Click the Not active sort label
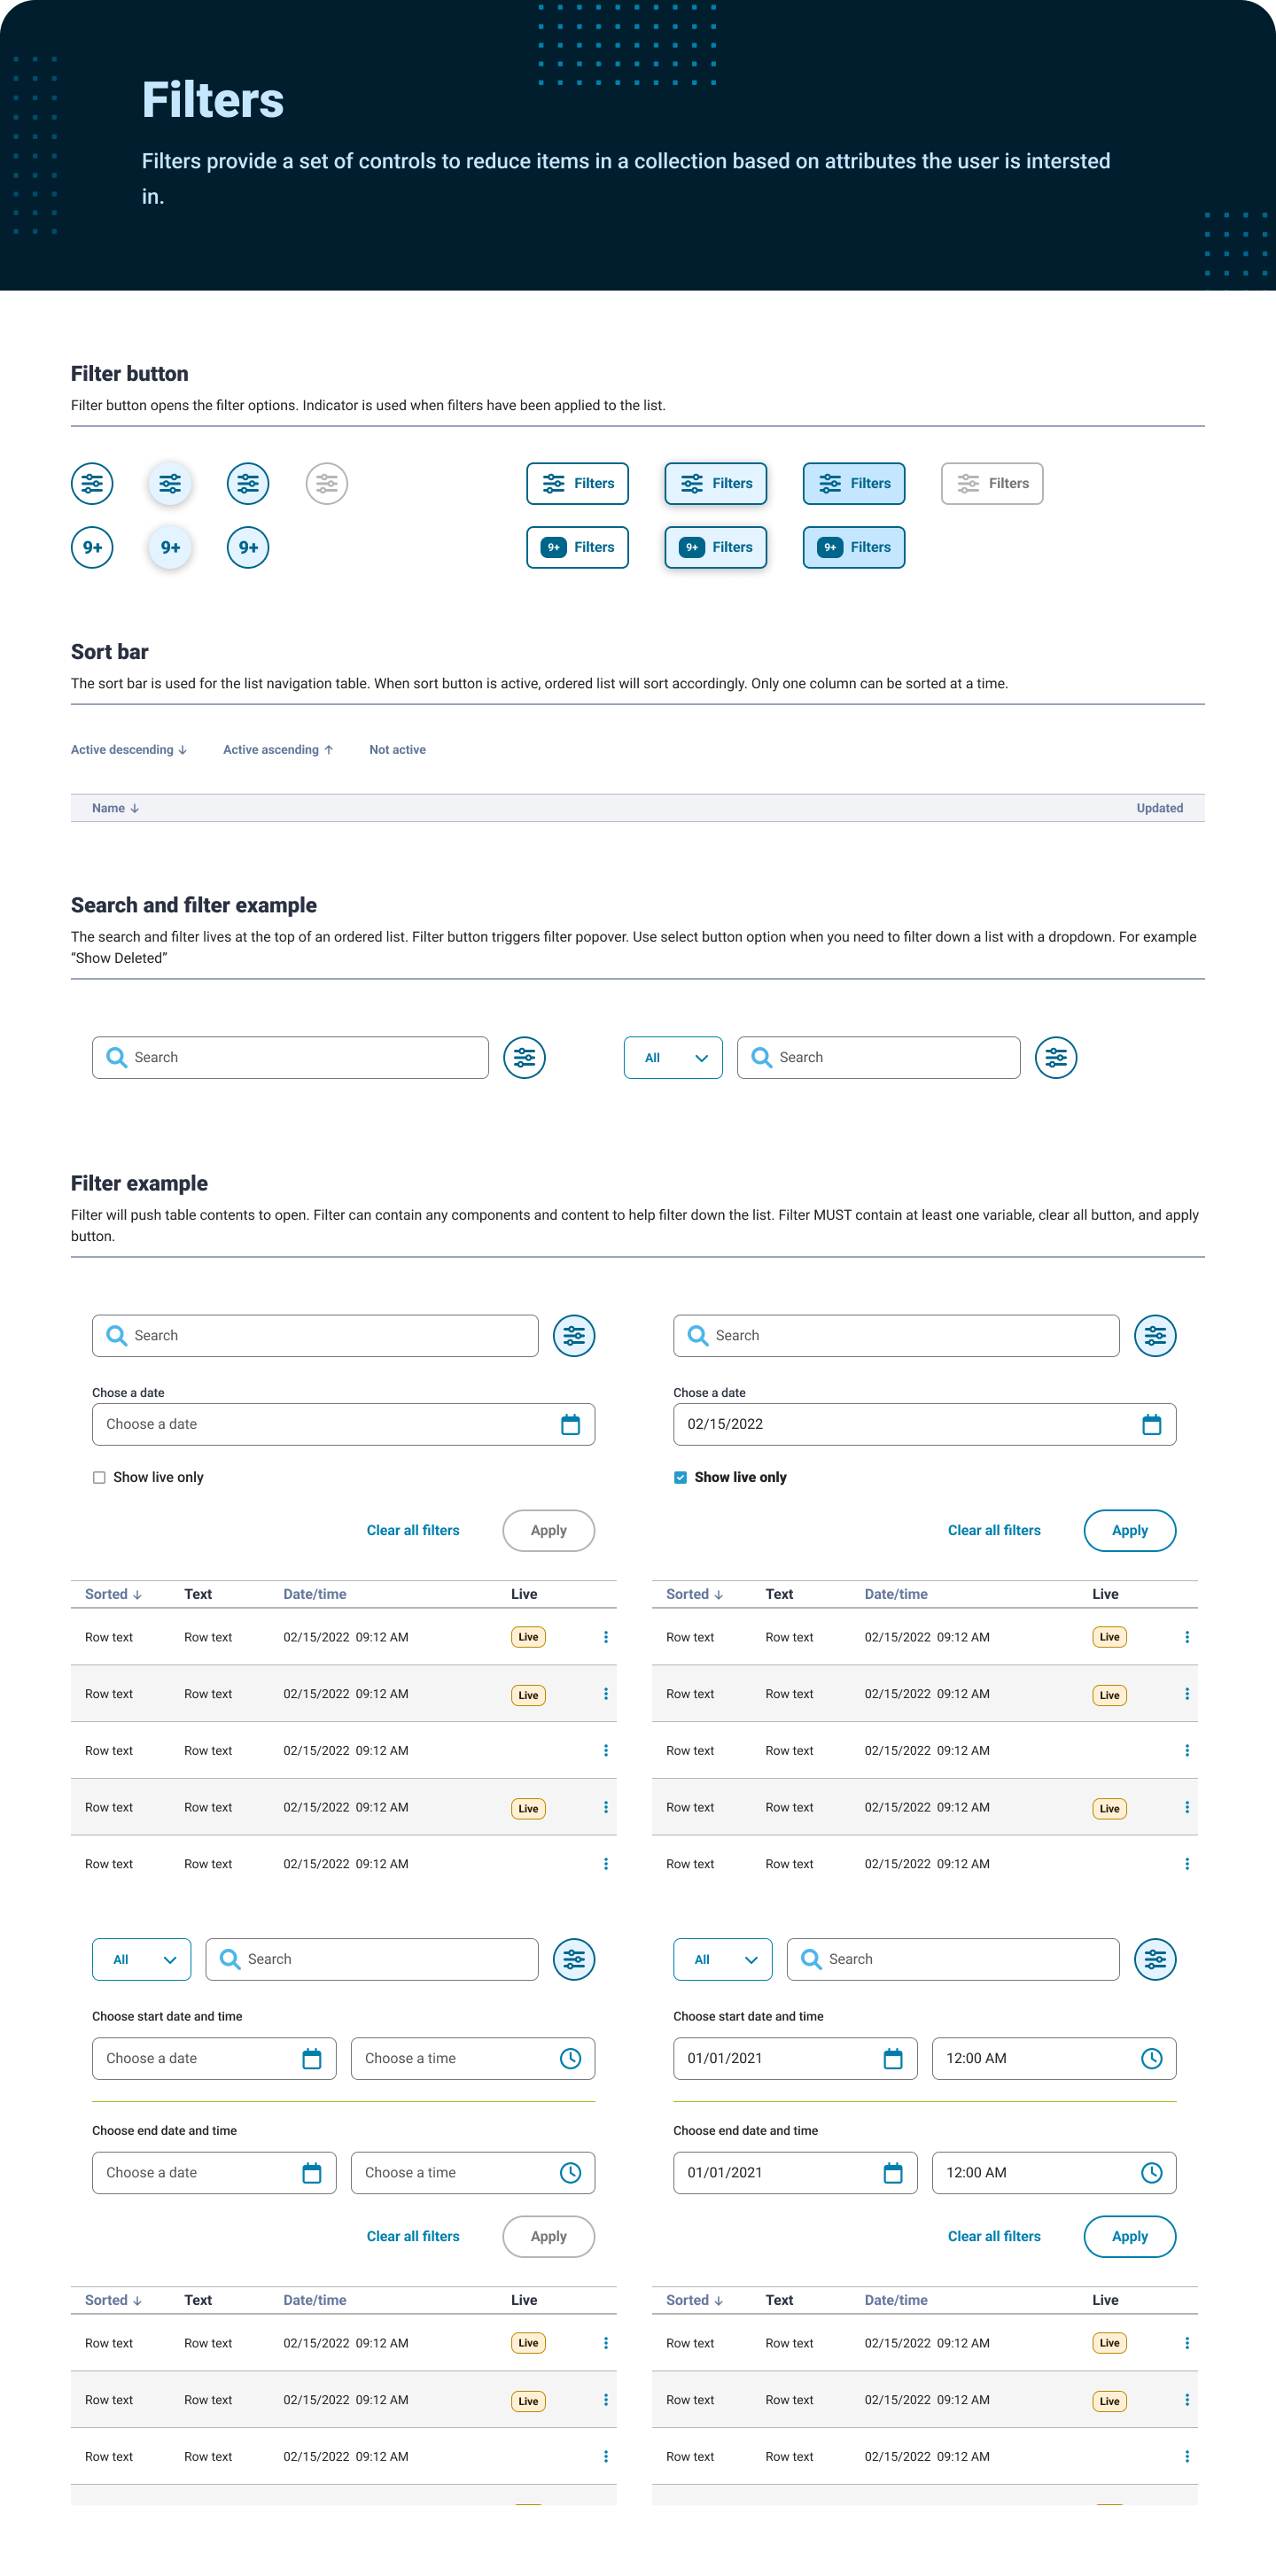 (x=398, y=750)
